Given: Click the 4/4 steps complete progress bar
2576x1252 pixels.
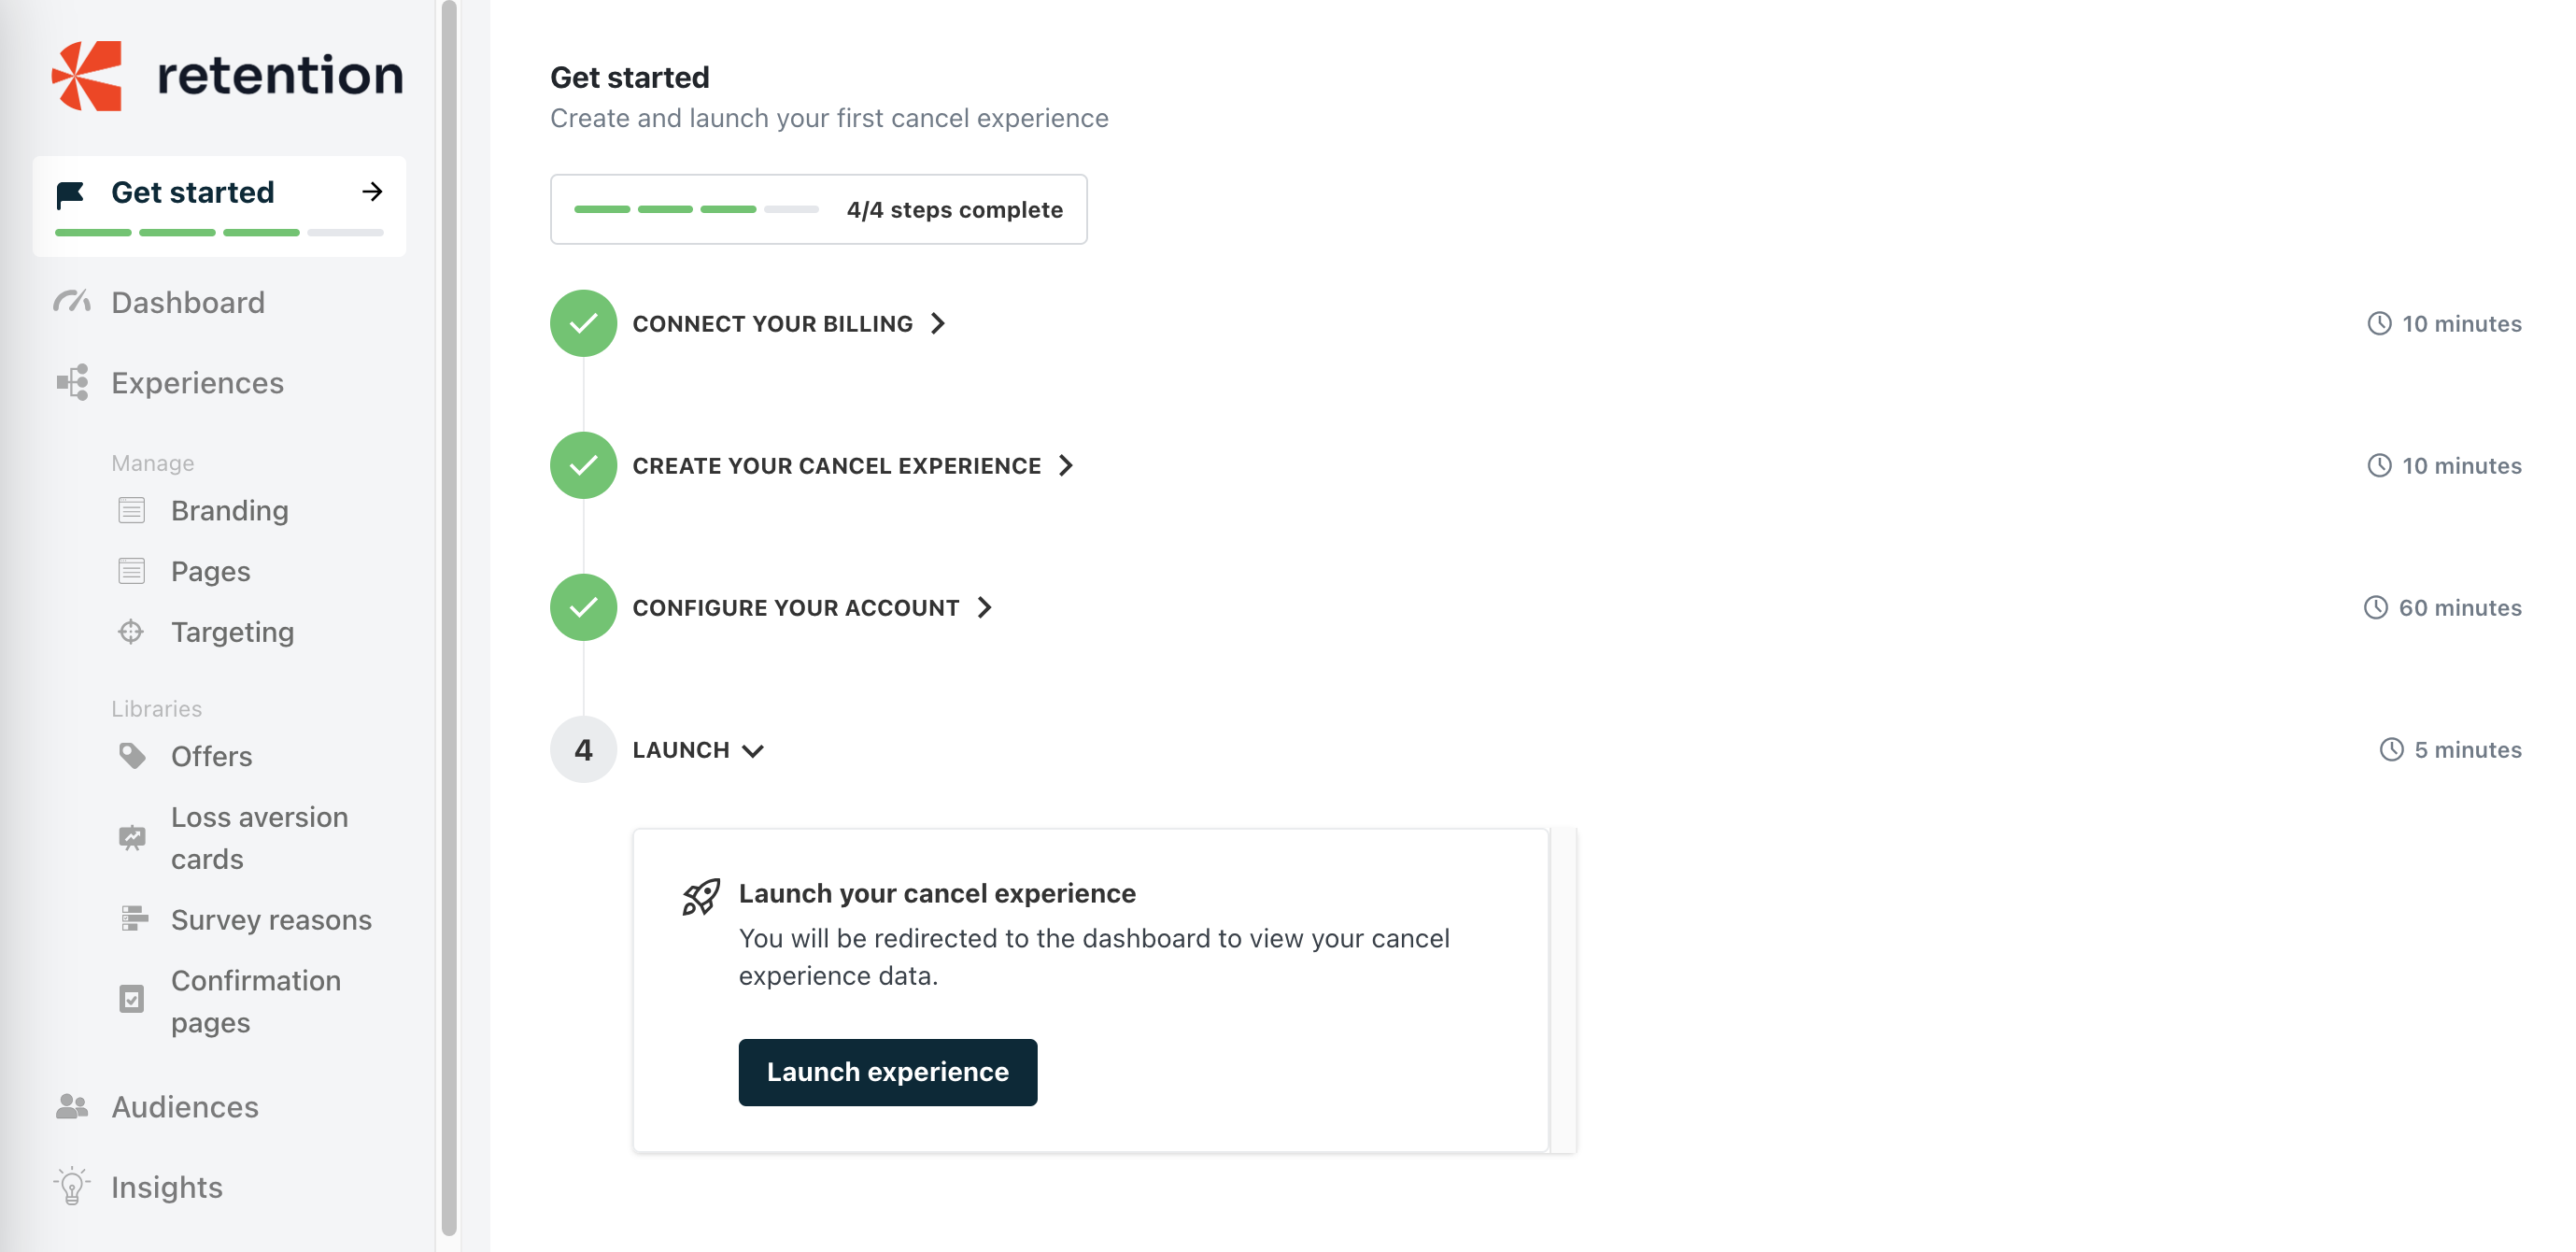Looking at the screenshot, I should point(818,209).
